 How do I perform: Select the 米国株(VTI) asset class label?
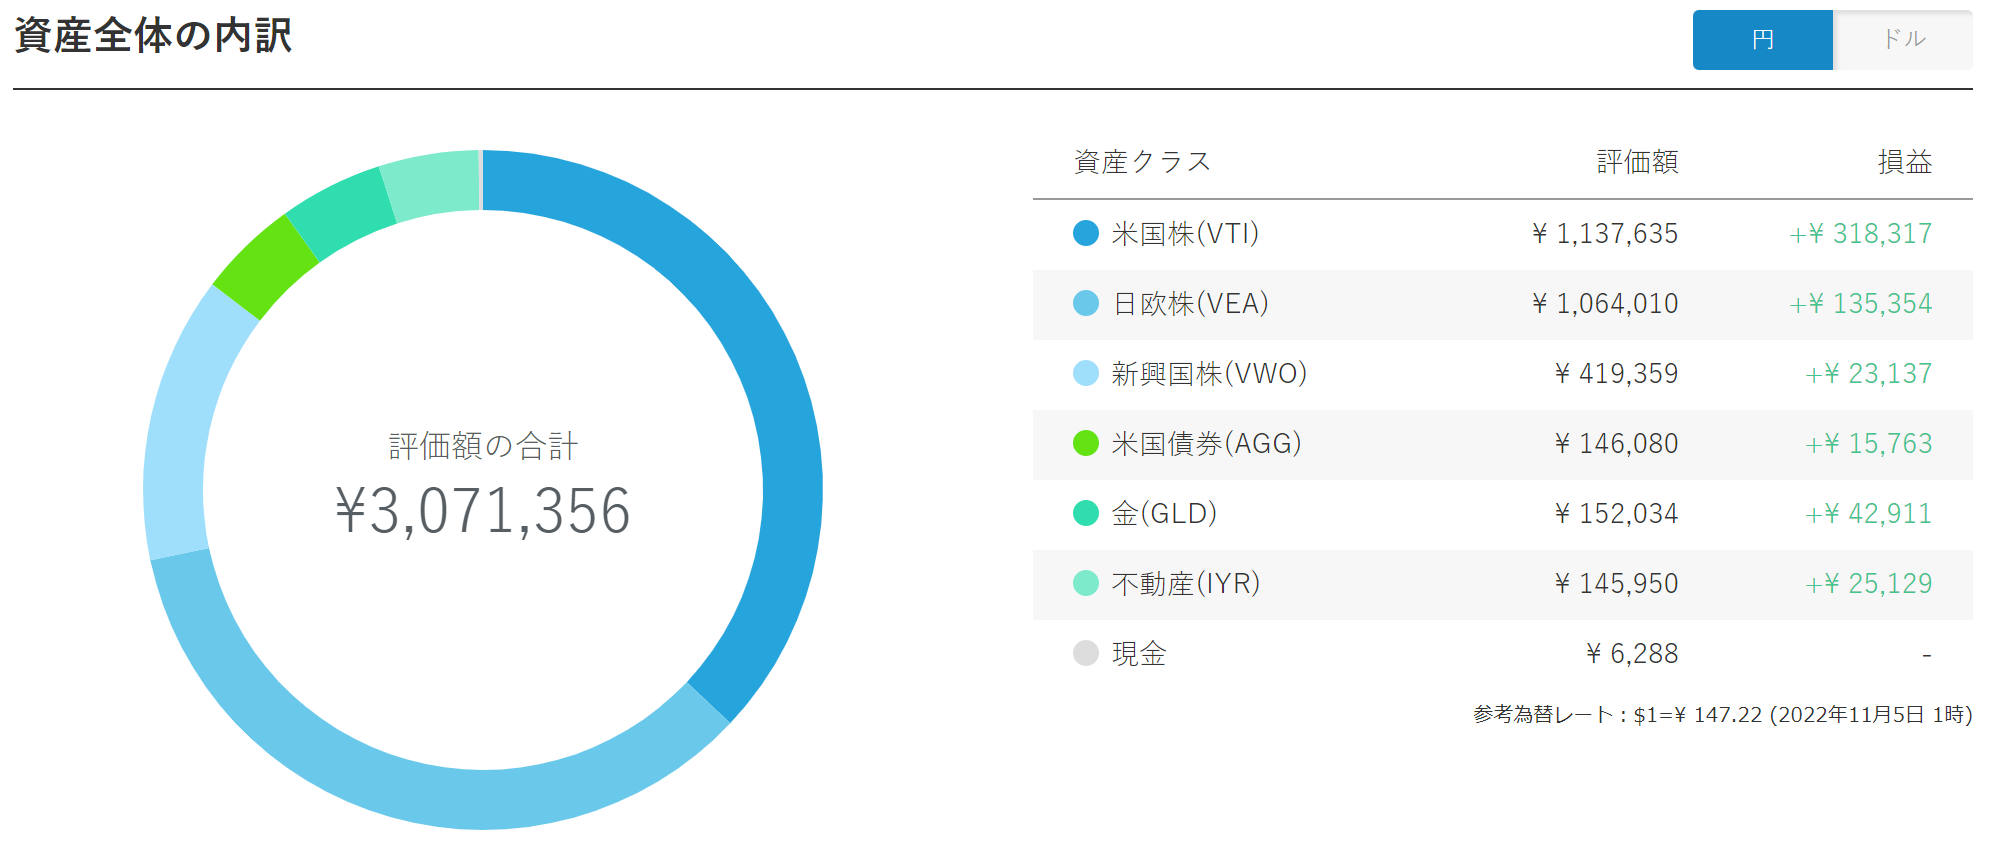point(1185,233)
